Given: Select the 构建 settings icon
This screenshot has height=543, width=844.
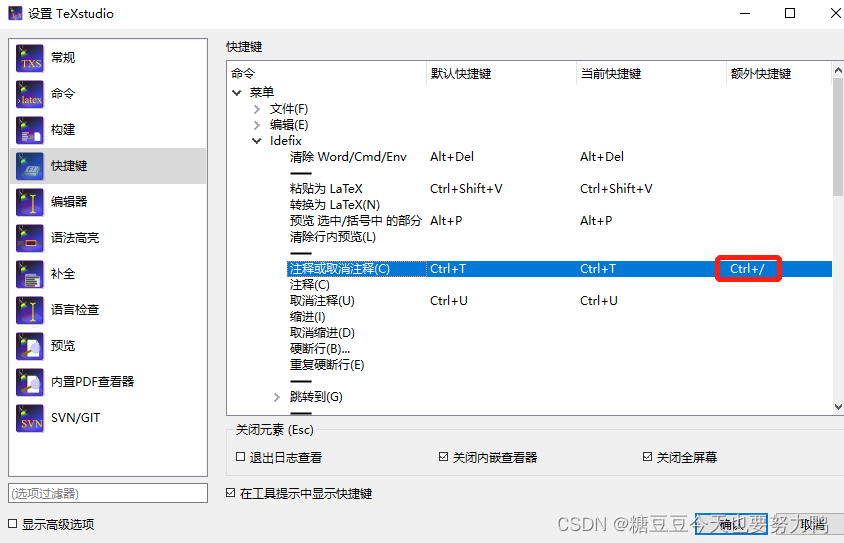Looking at the screenshot, I should tap(30, 130).
